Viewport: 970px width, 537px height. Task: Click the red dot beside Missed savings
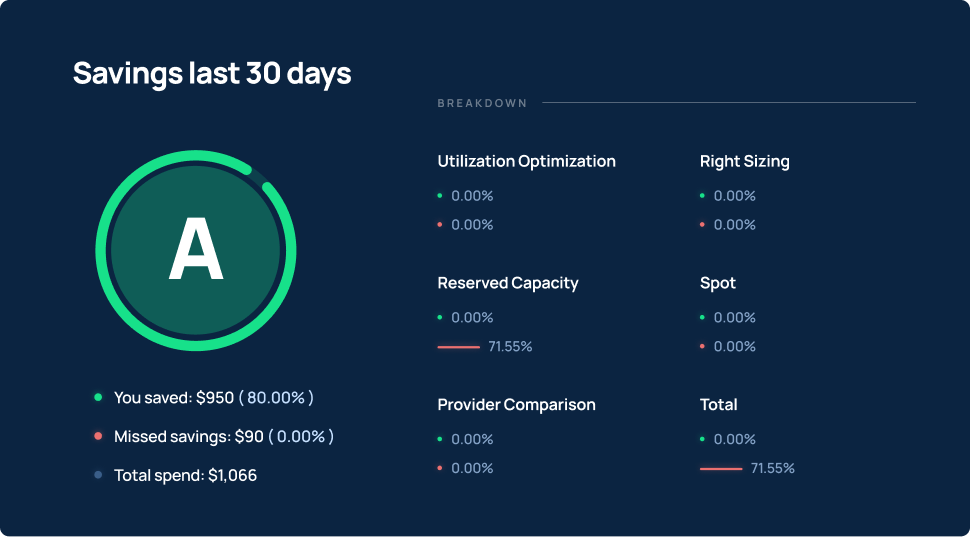coord(98,437)
